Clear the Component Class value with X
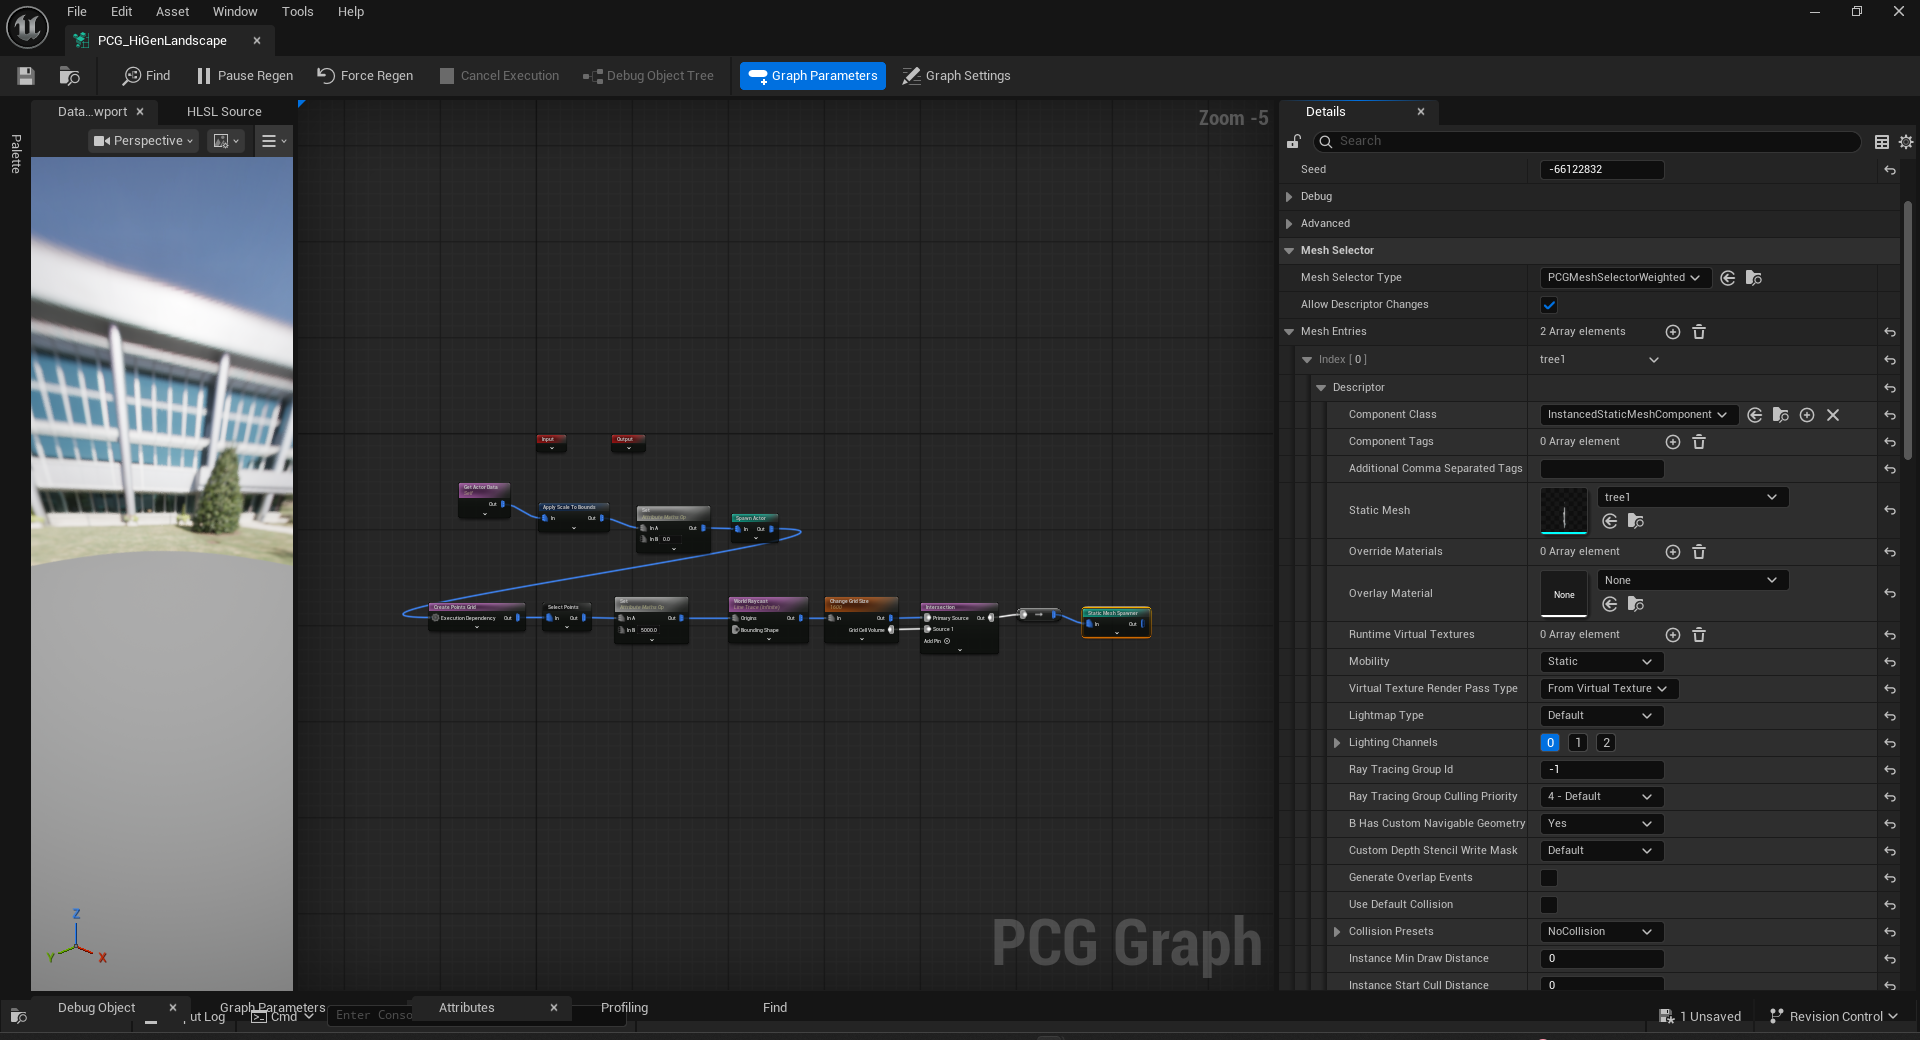This screenshot has width=1920, height=1040. [x=1833, y=415]
